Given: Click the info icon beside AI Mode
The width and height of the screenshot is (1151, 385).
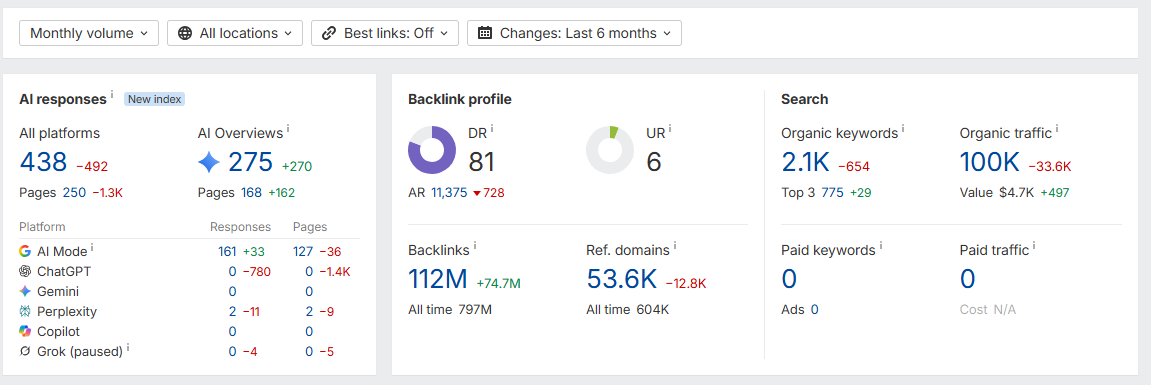Looking at the screenshot, I should [93, 248].
